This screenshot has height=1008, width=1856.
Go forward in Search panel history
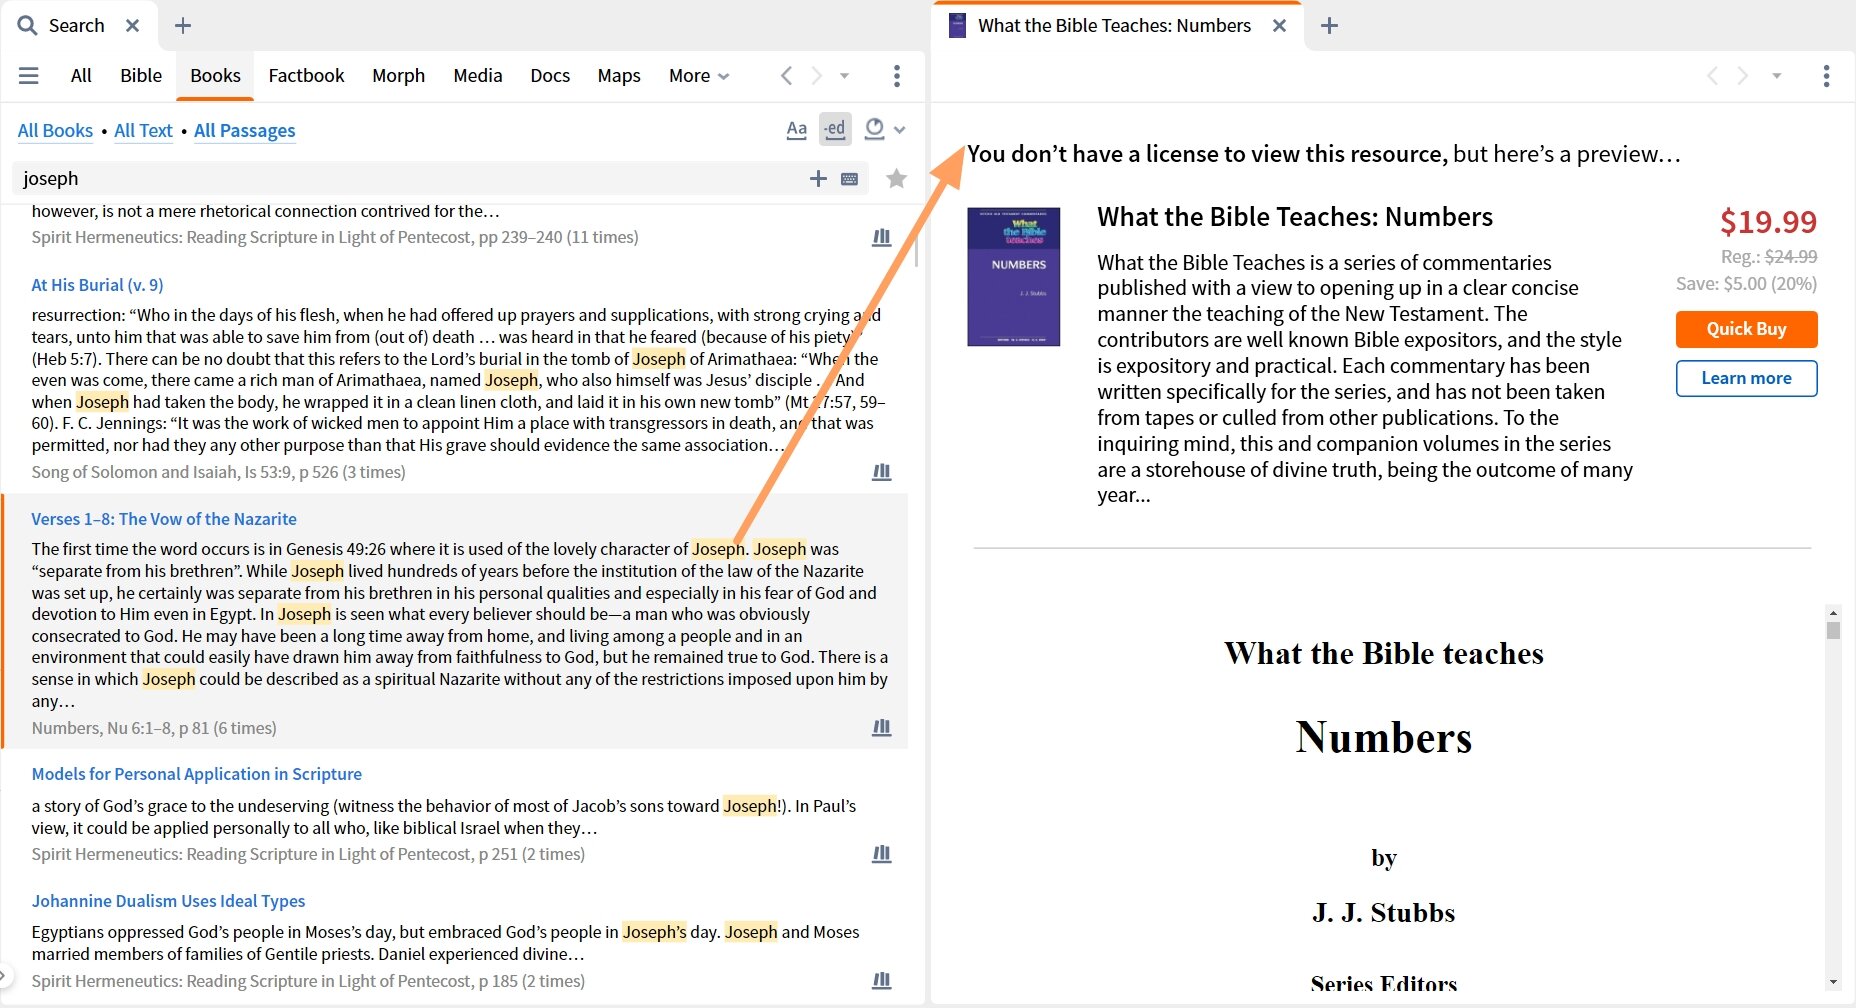click(x=816, y=76)
